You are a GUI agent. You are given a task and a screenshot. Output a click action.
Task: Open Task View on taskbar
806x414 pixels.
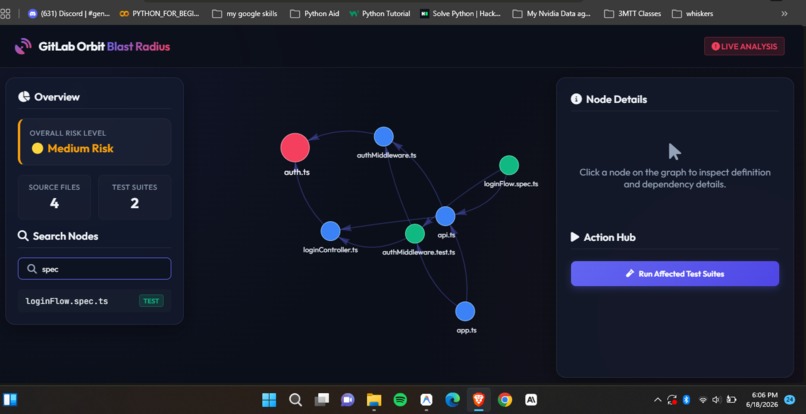(322, 400)
